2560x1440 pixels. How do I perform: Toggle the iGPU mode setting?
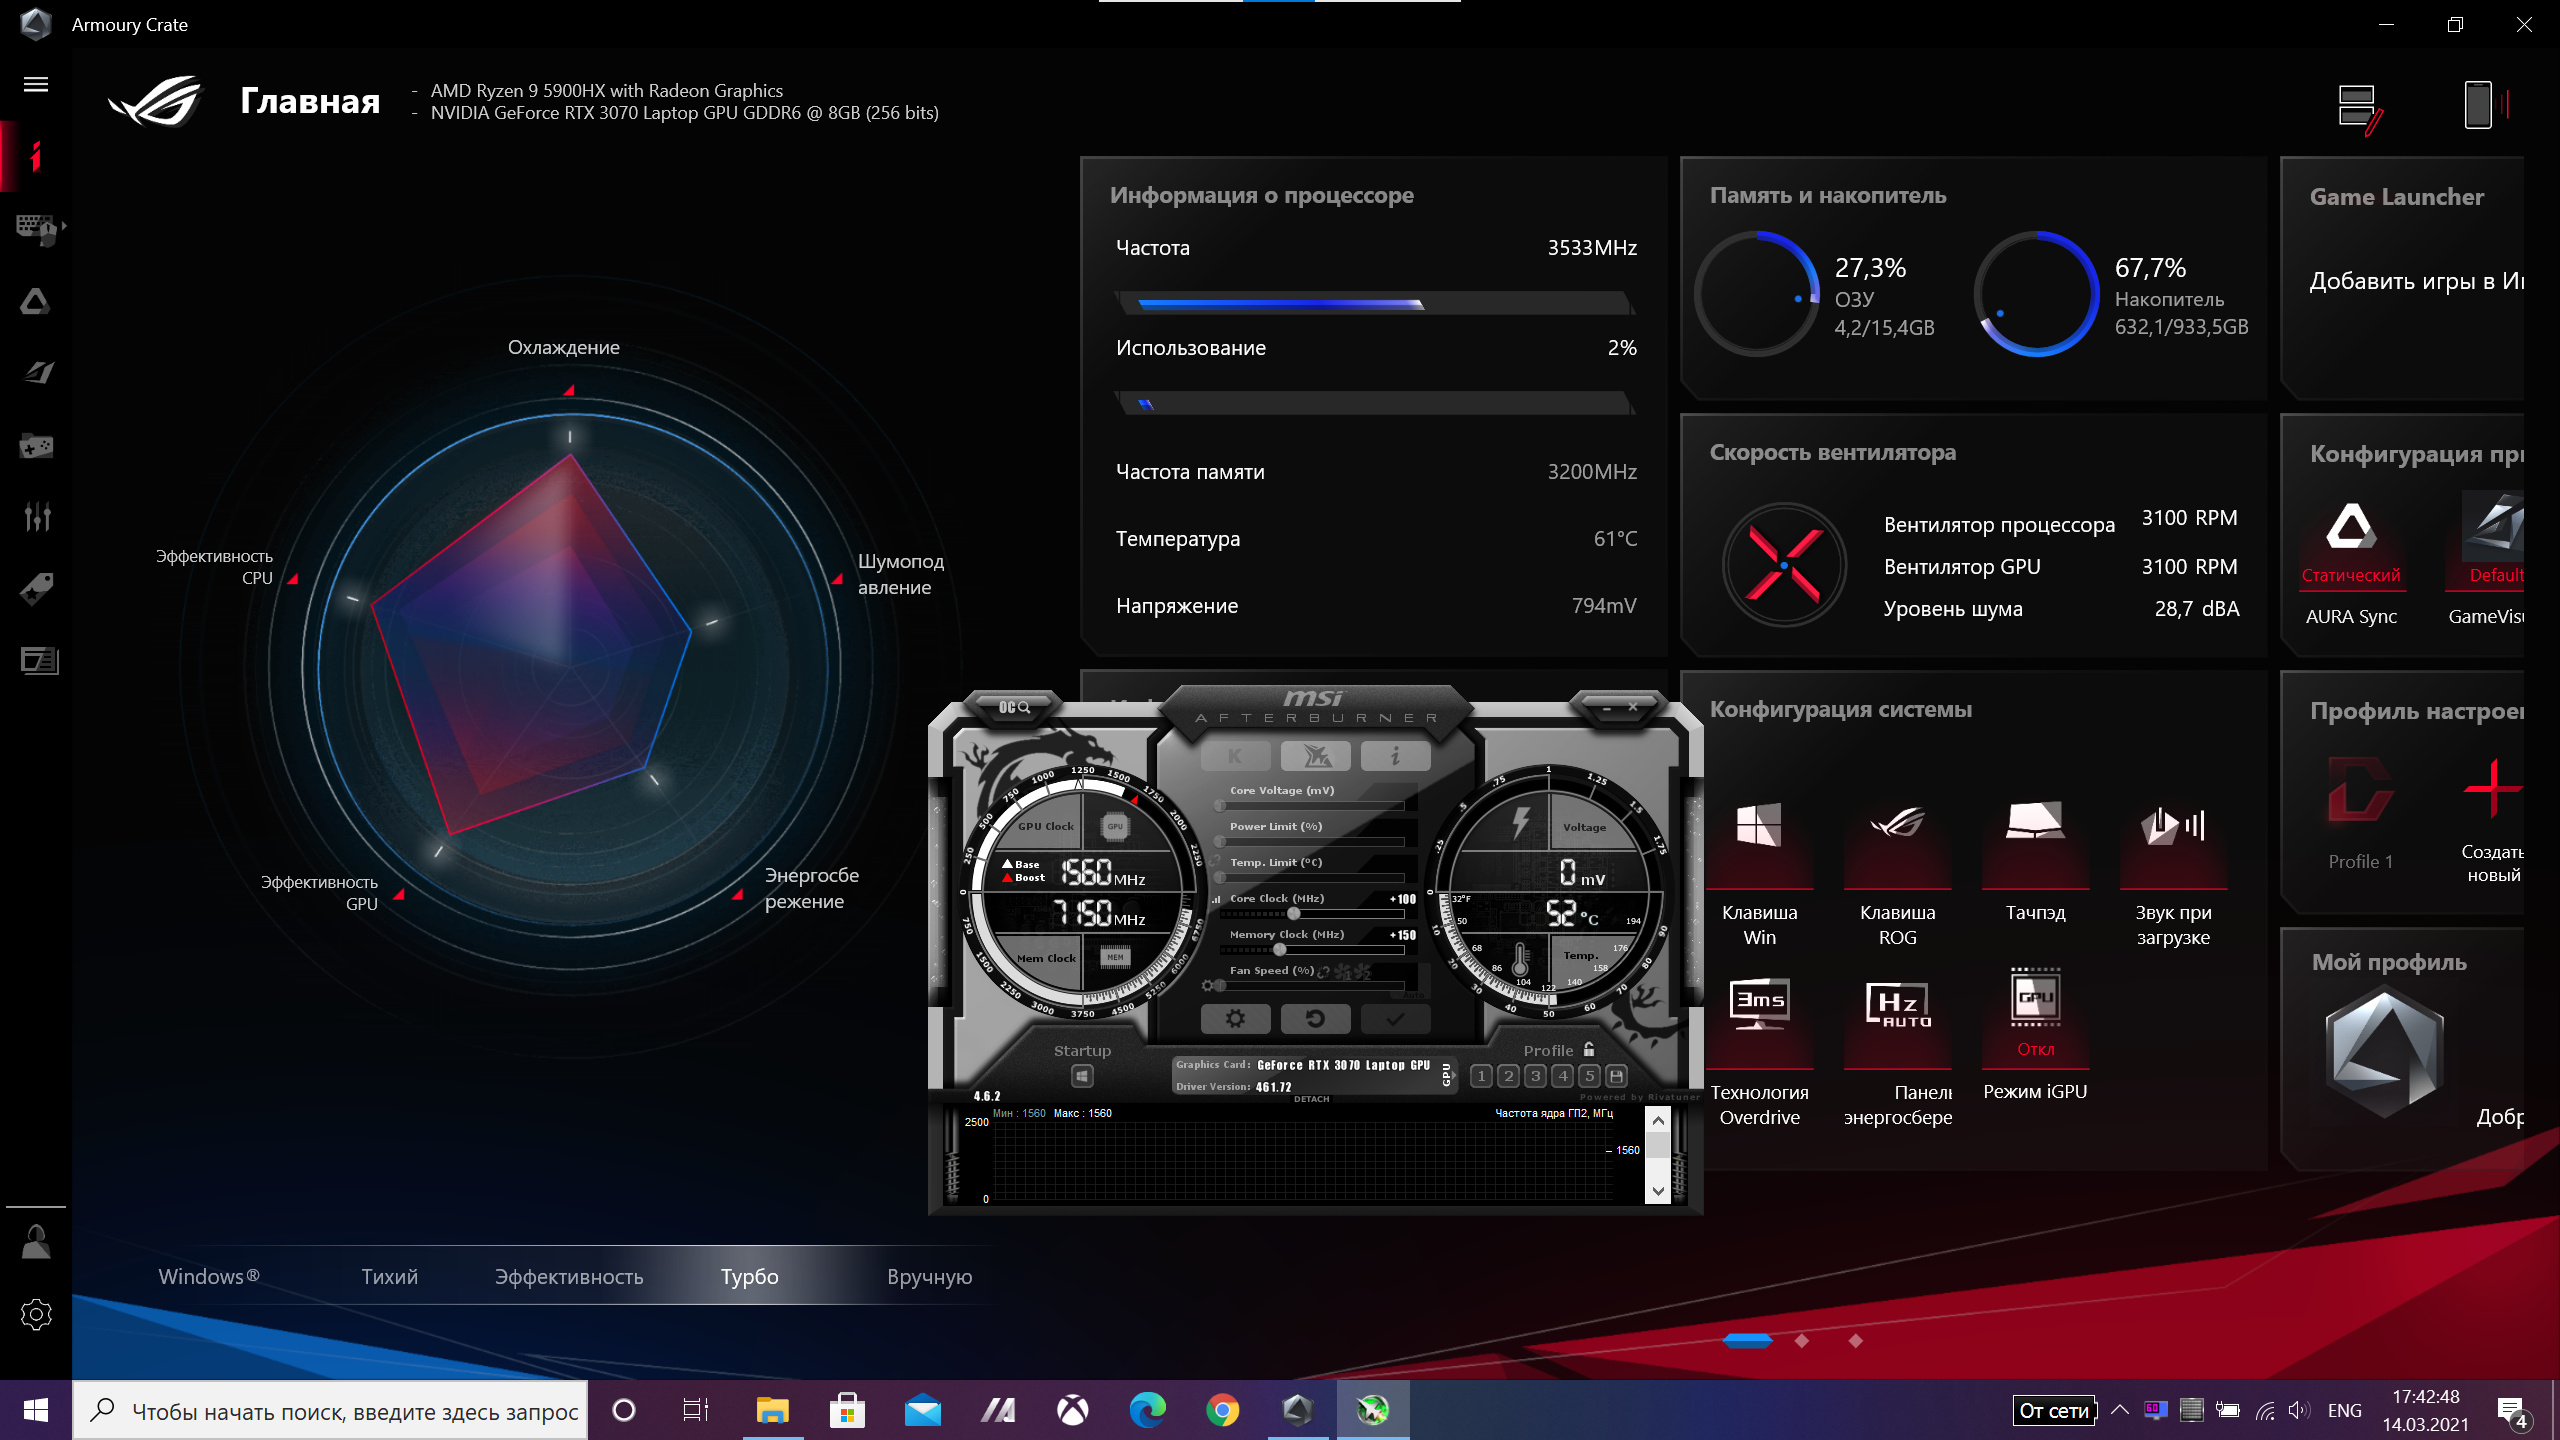(x=2035, y=1036)
